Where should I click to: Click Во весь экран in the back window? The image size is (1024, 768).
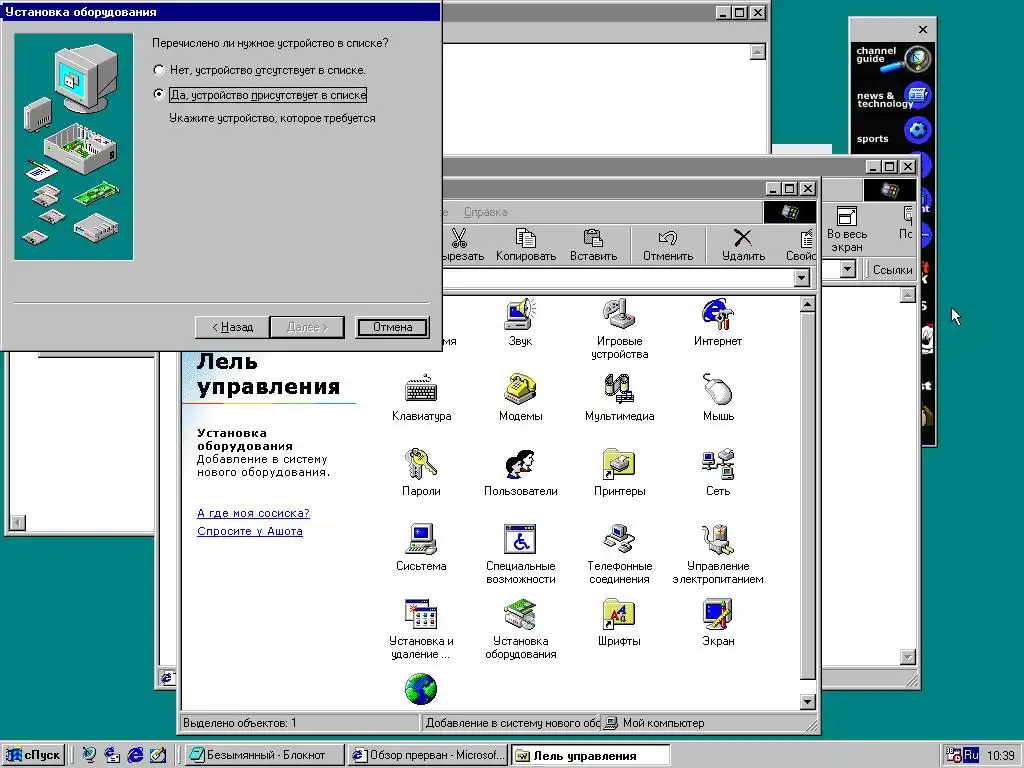[x=846, y=230]
